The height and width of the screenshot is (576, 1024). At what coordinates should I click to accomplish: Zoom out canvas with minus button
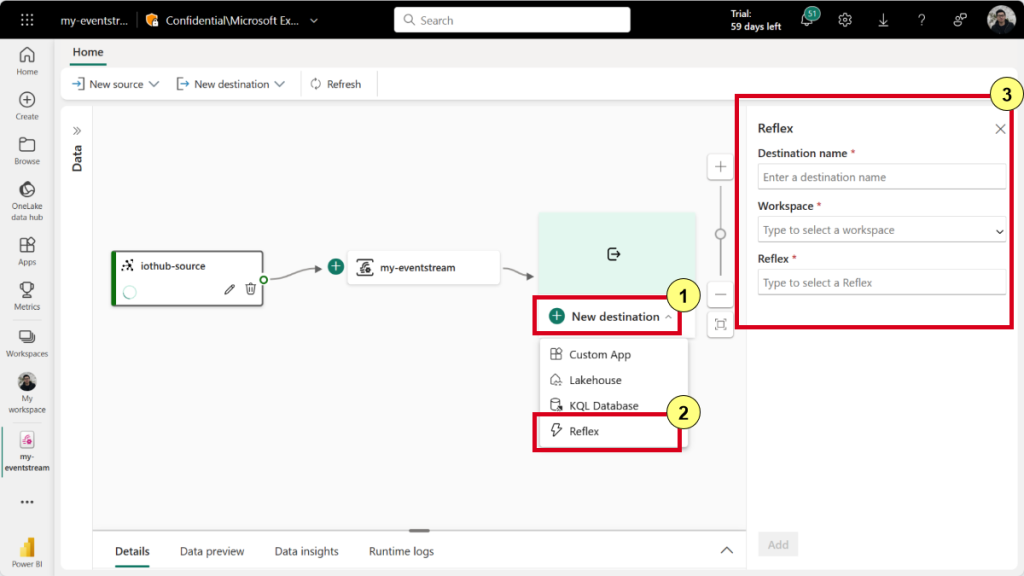[720, 295]
